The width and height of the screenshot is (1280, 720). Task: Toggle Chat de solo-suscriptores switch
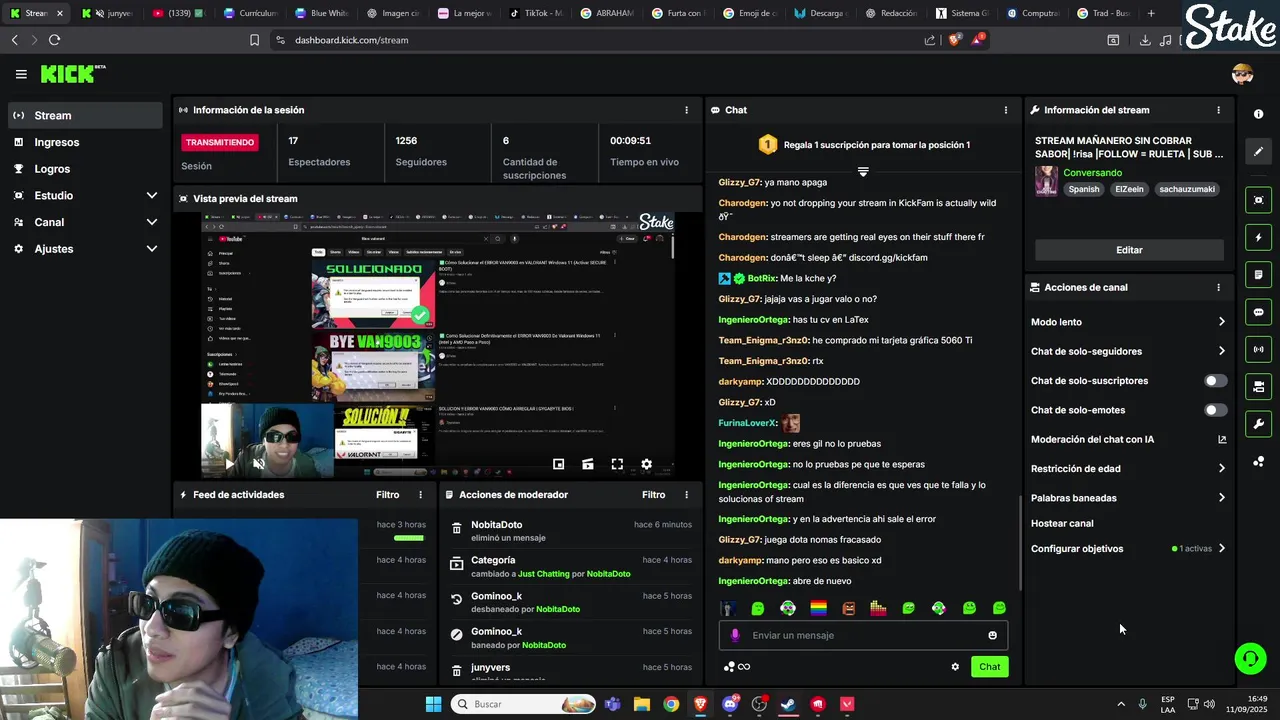[1216, 381]
